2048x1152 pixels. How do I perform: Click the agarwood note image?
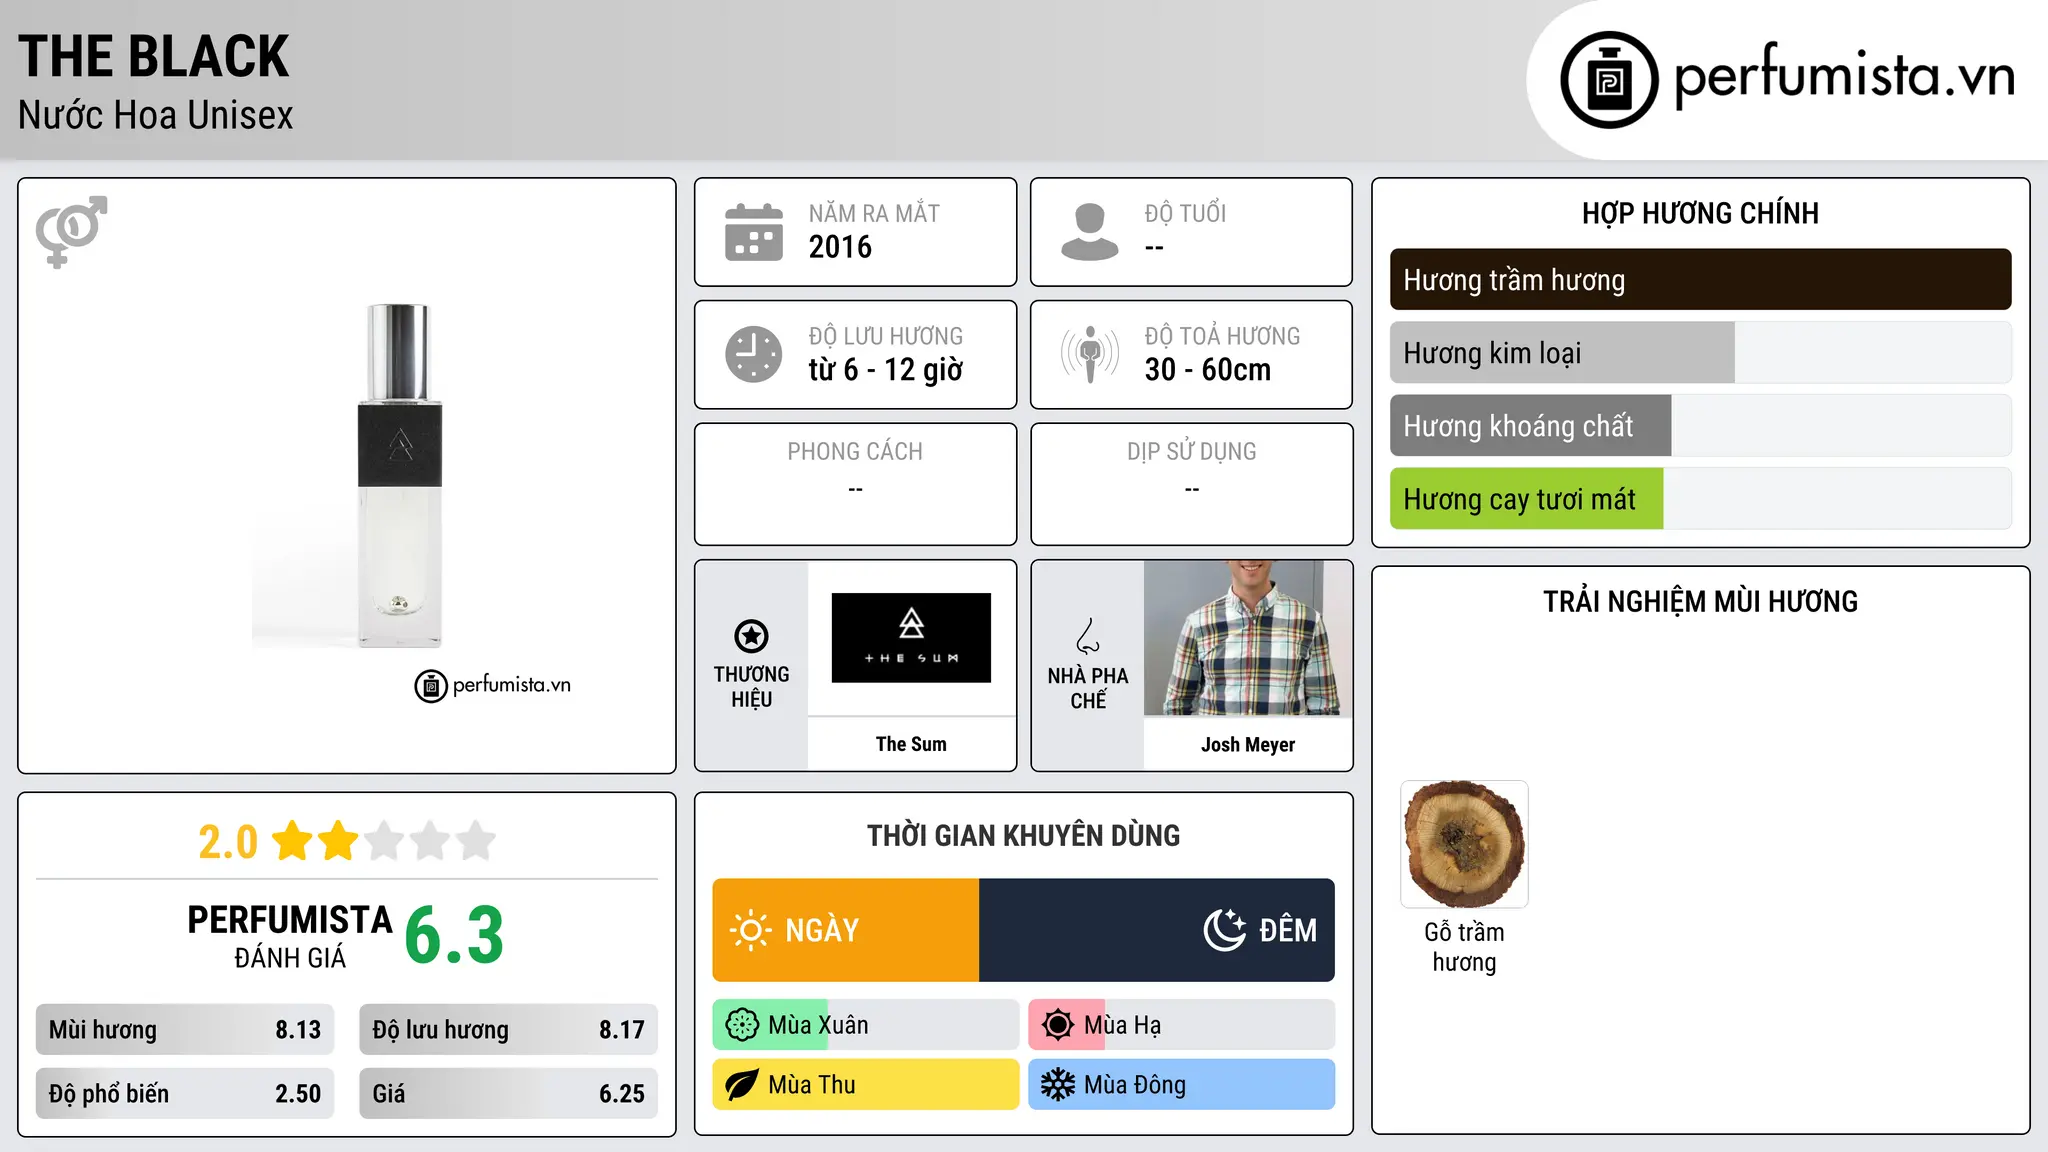(x=1464, y=844)
